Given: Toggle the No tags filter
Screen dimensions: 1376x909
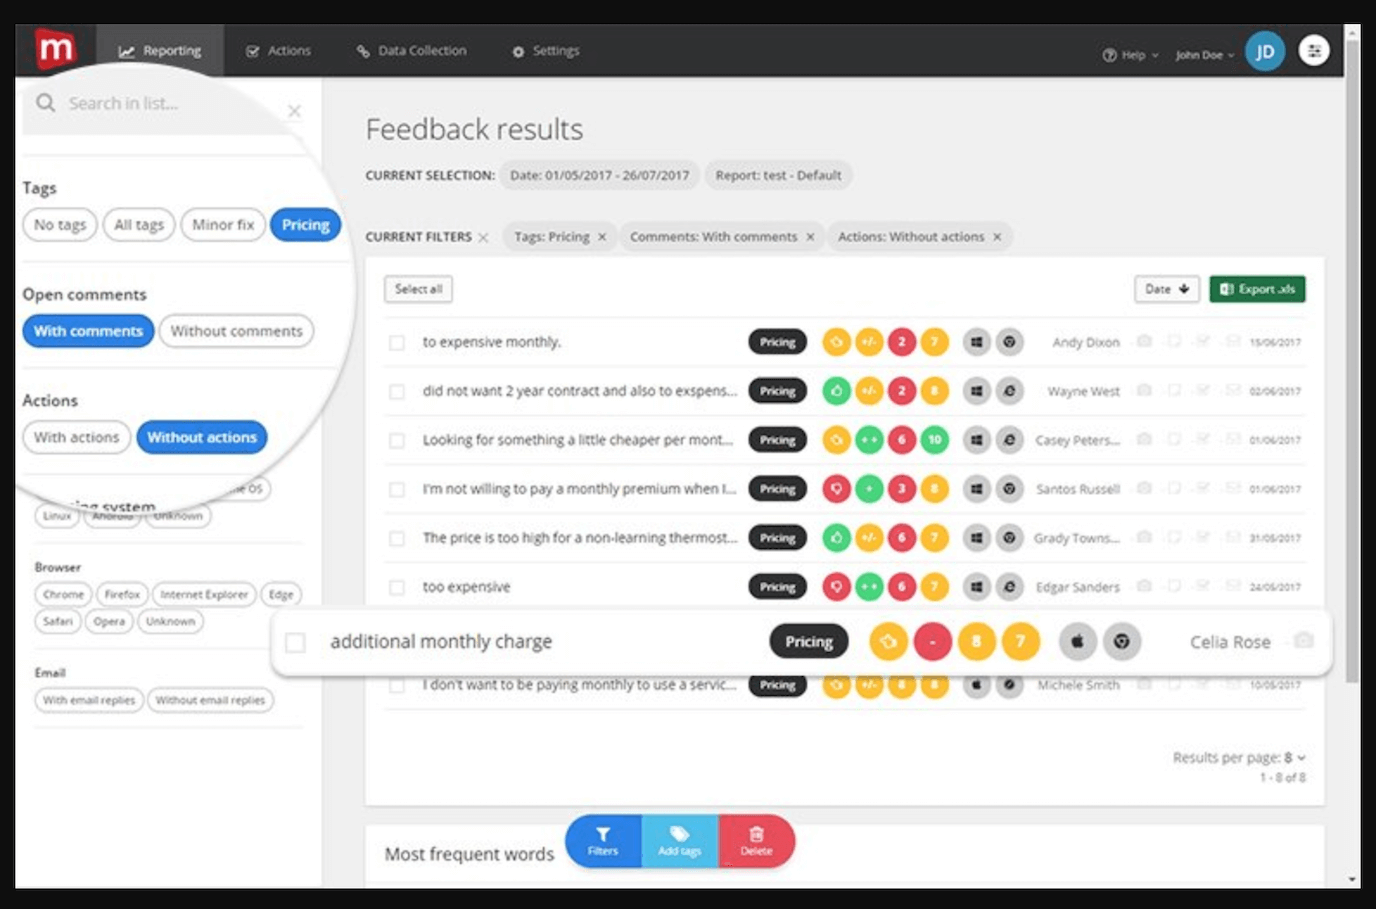Looking at the screenshot, I should (x=60, y=225).
